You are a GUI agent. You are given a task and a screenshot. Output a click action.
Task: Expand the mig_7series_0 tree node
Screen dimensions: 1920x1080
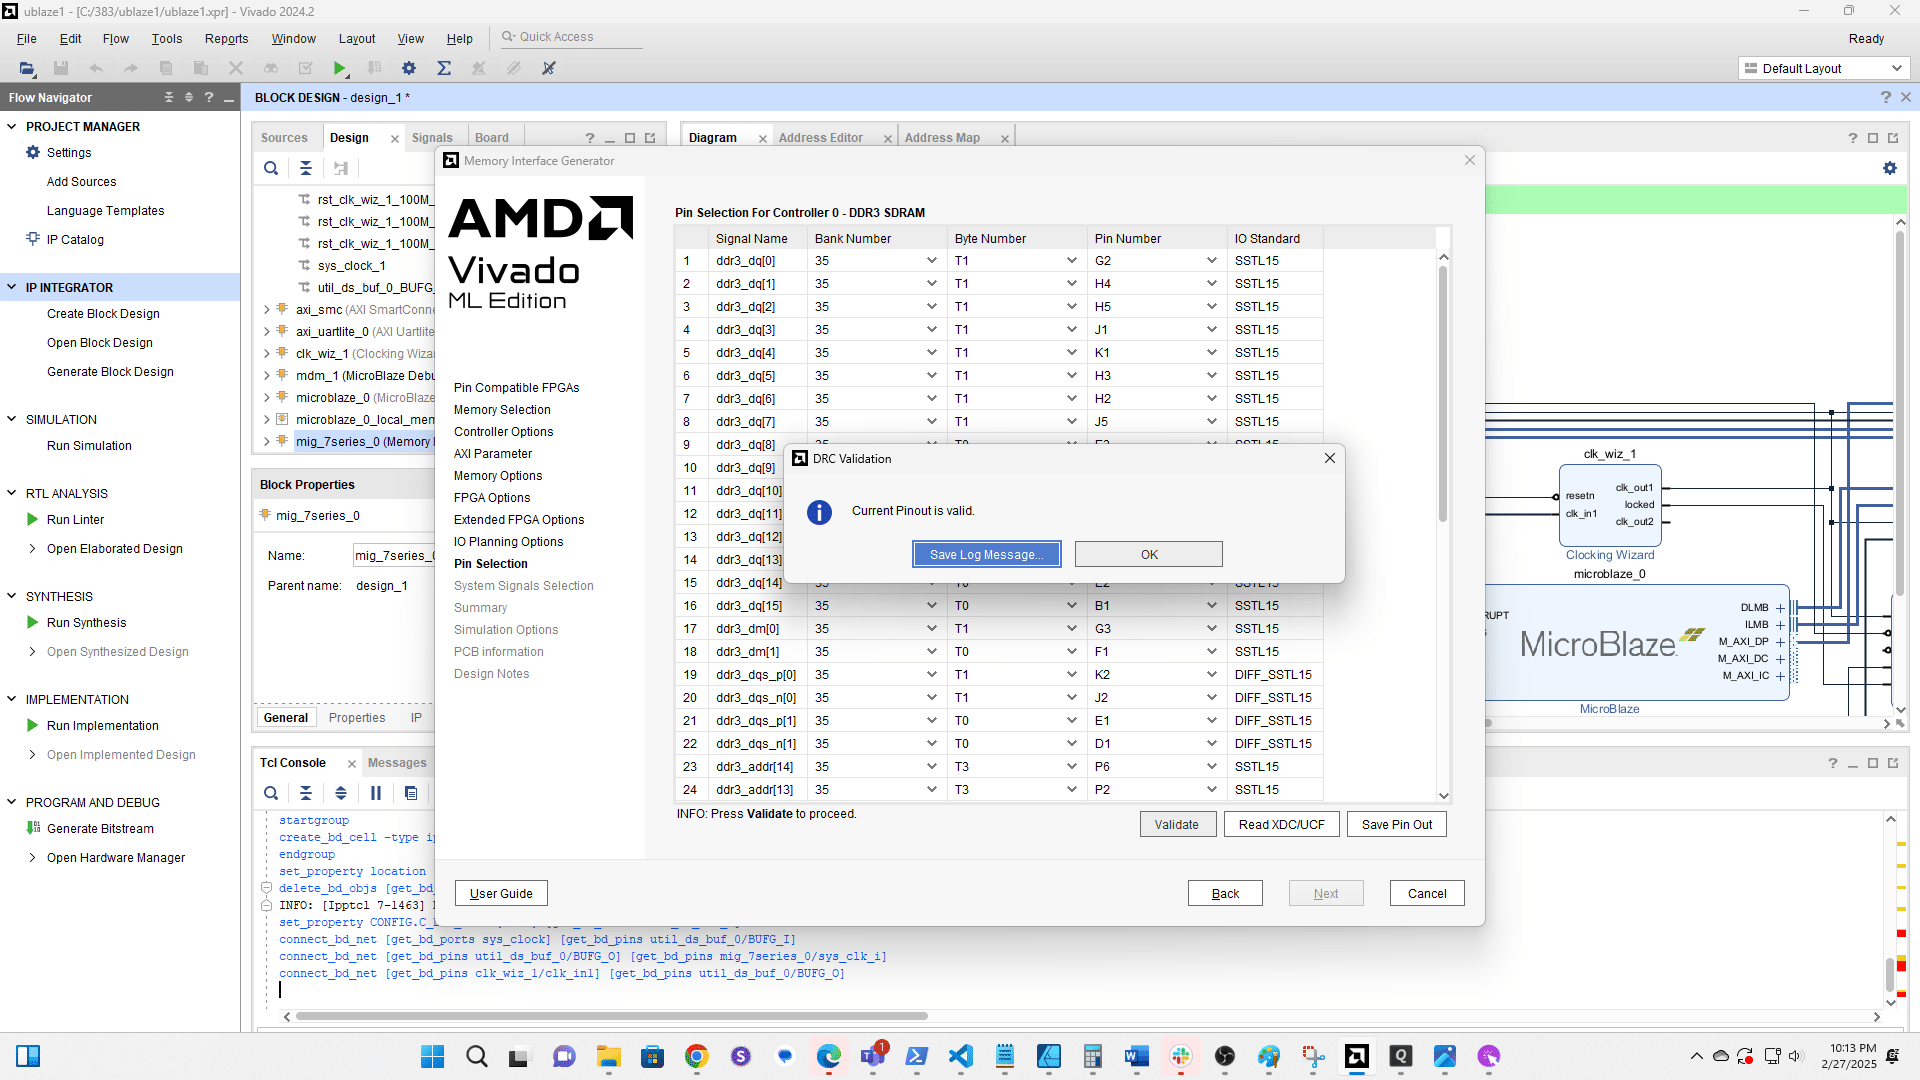267,442
